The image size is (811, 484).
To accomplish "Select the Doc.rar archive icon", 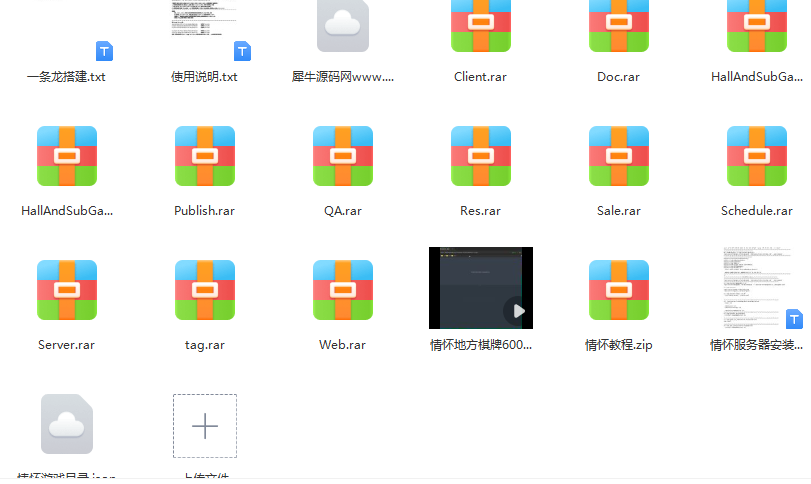I will (619, 25).
